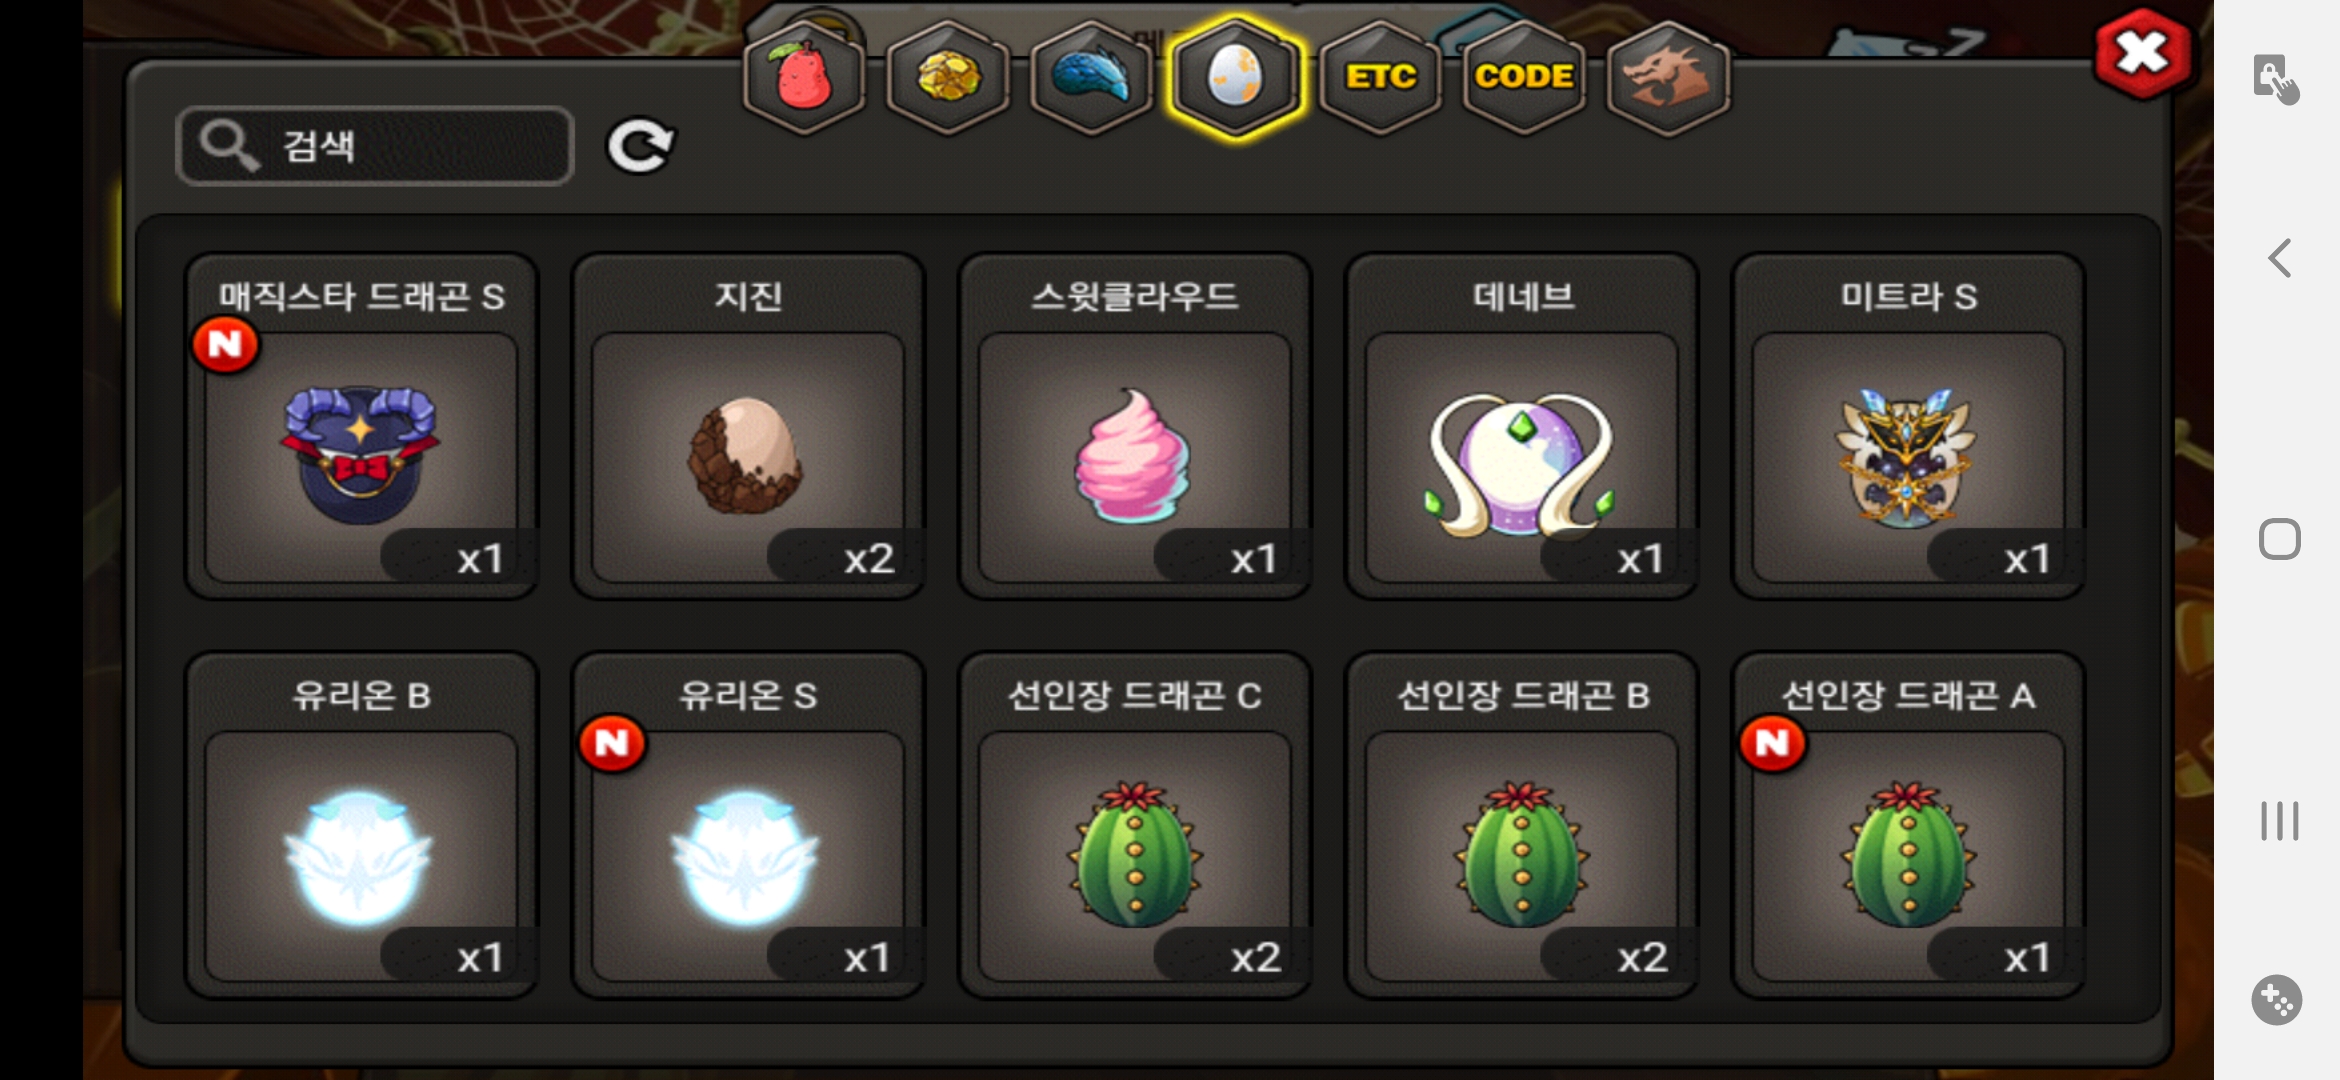
Task: Choose the 유리온 B glowing egg
Action: click(362, 826)
